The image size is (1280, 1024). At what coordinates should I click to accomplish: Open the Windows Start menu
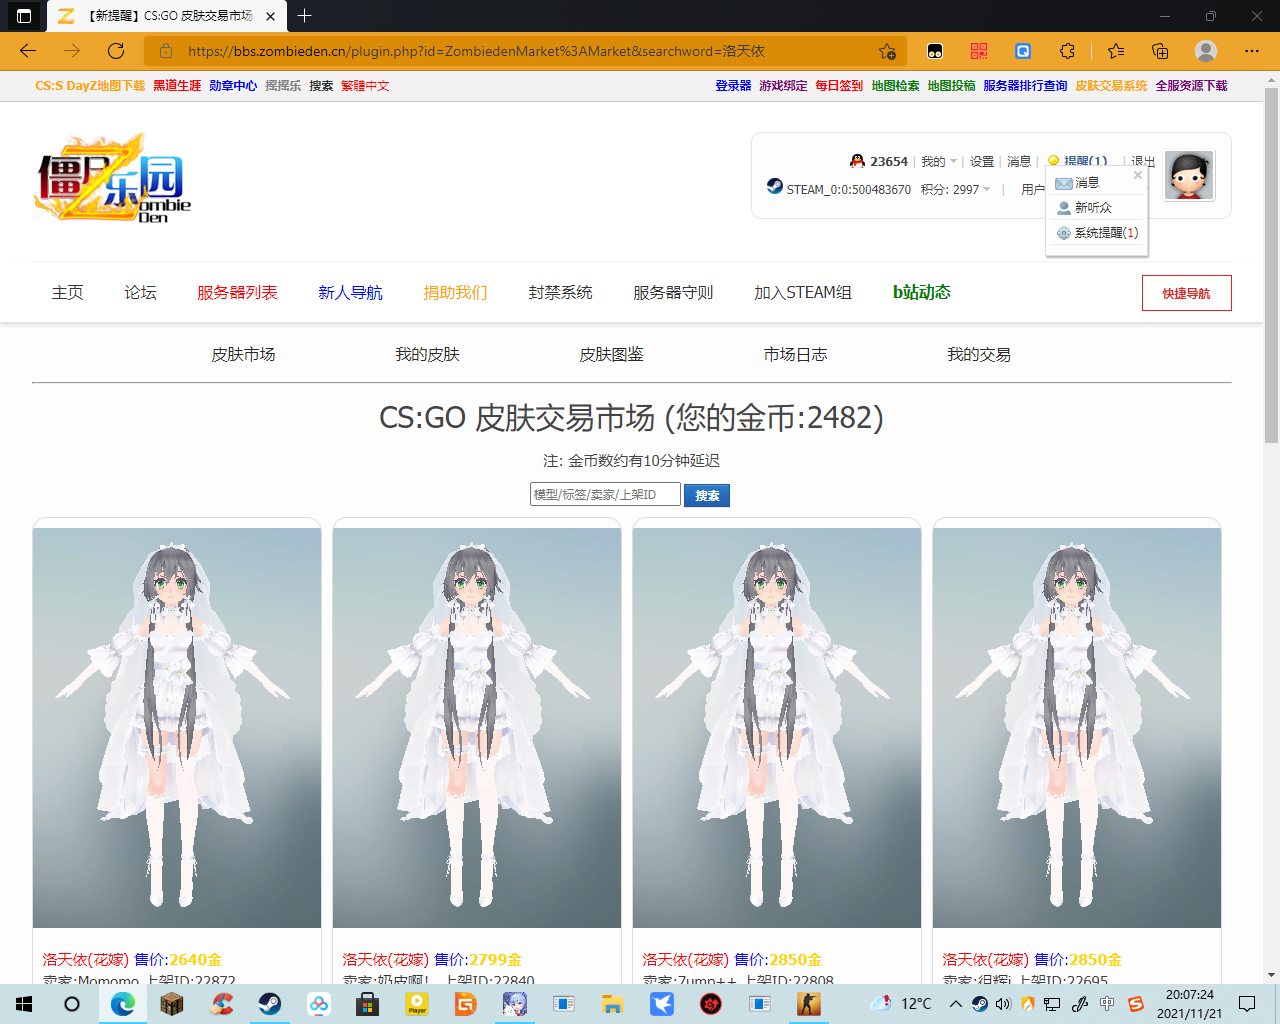coord(24,1004)
